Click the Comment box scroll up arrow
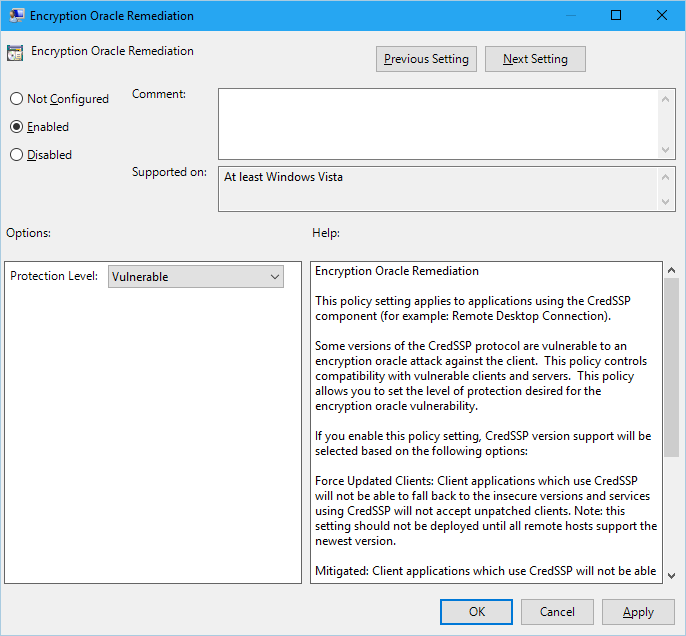The width and height of the screenshot is (686, 636). click(665, 99)
